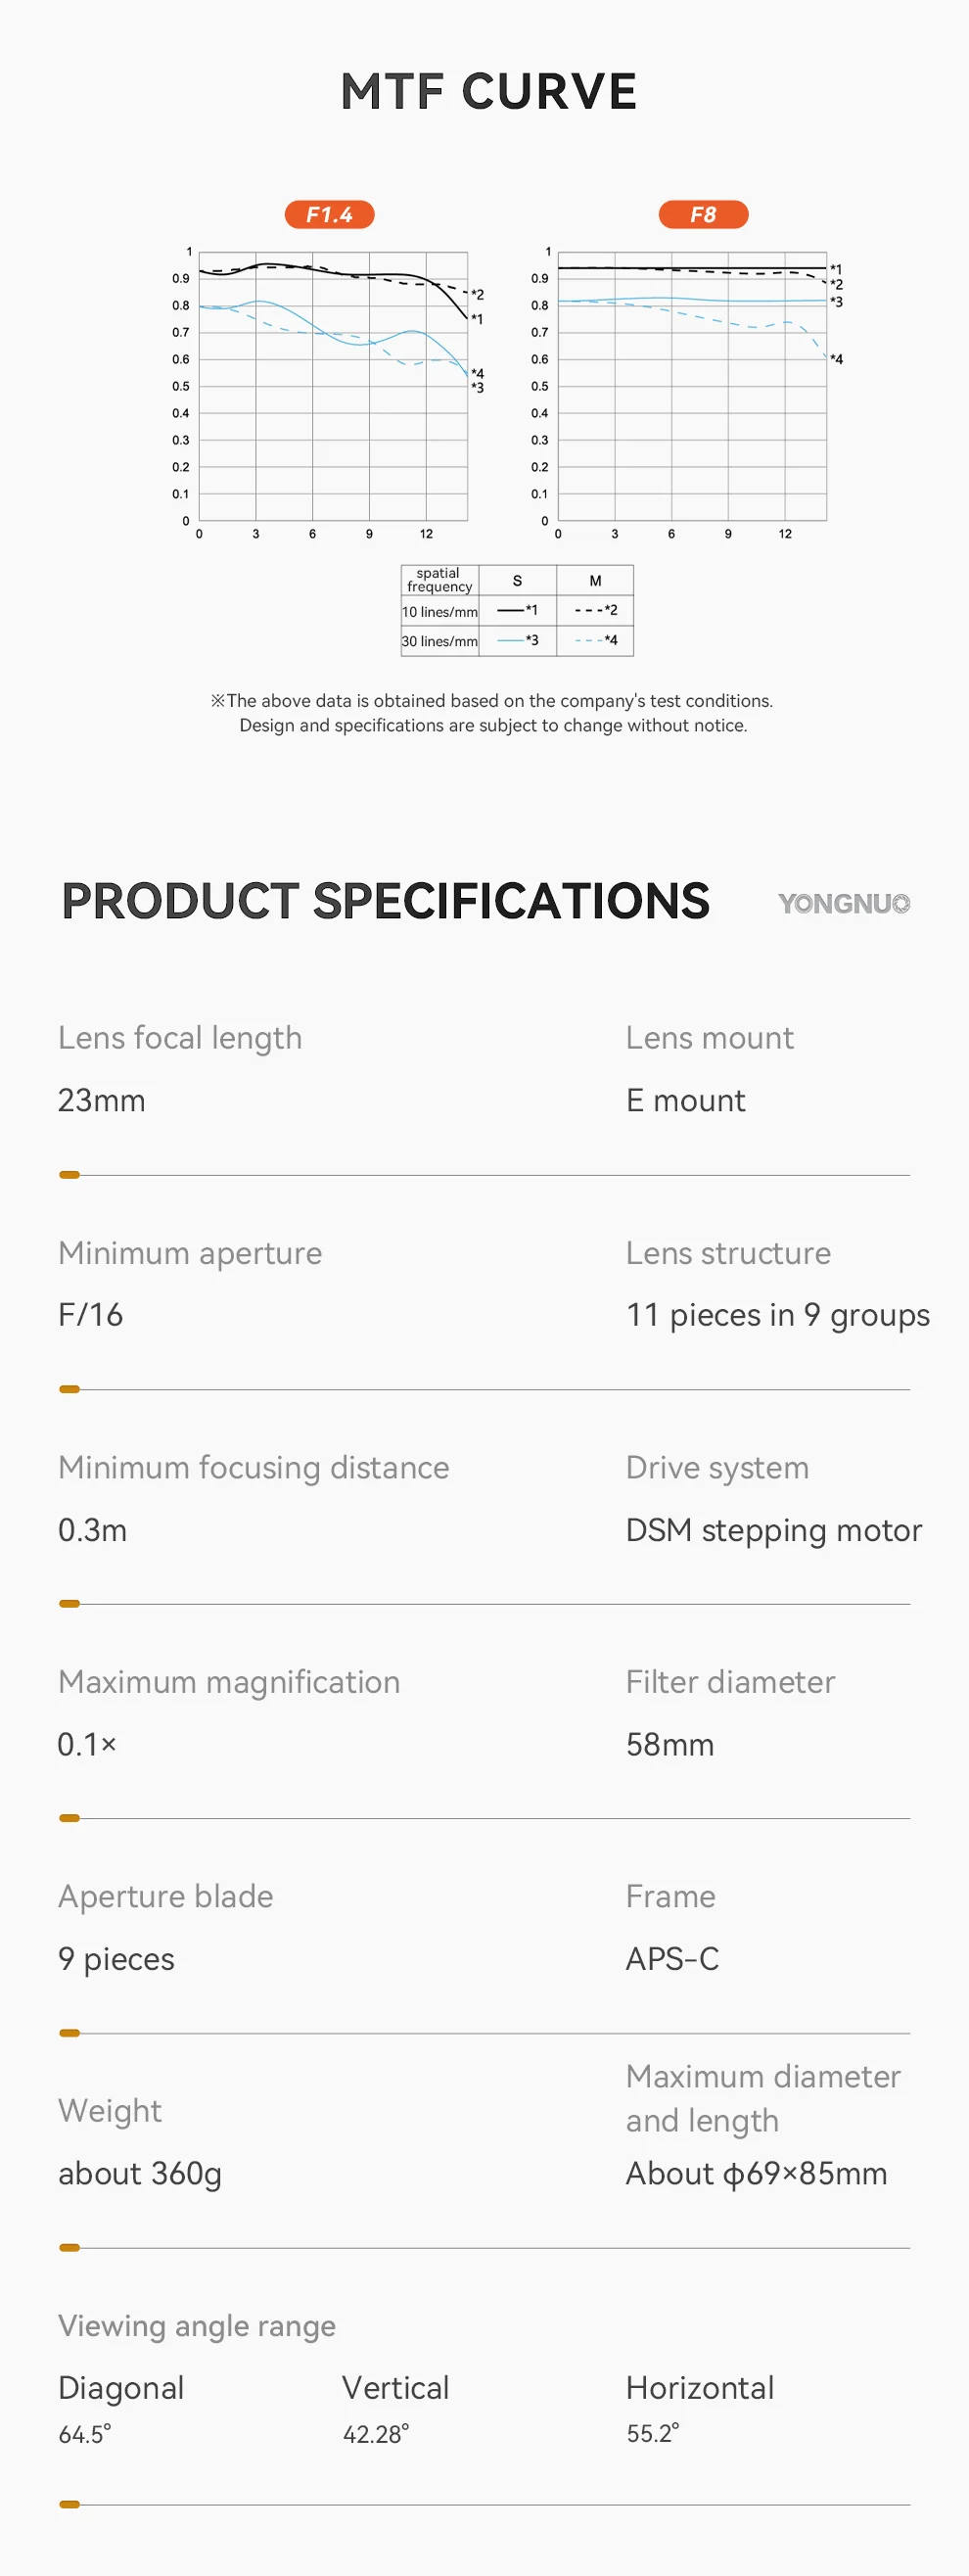The image size is (969, 2576).
Task: Click the F1.4 MTF chart
Action: coord(328,392)
